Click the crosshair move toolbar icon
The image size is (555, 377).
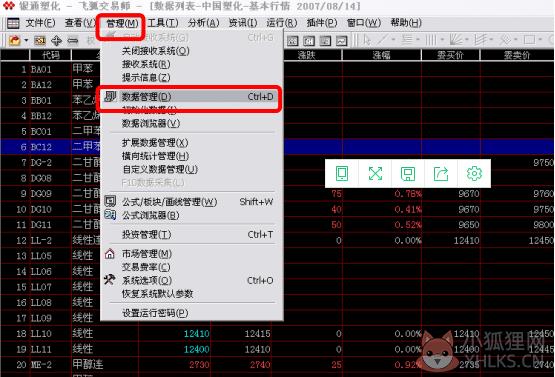point(56,40)
